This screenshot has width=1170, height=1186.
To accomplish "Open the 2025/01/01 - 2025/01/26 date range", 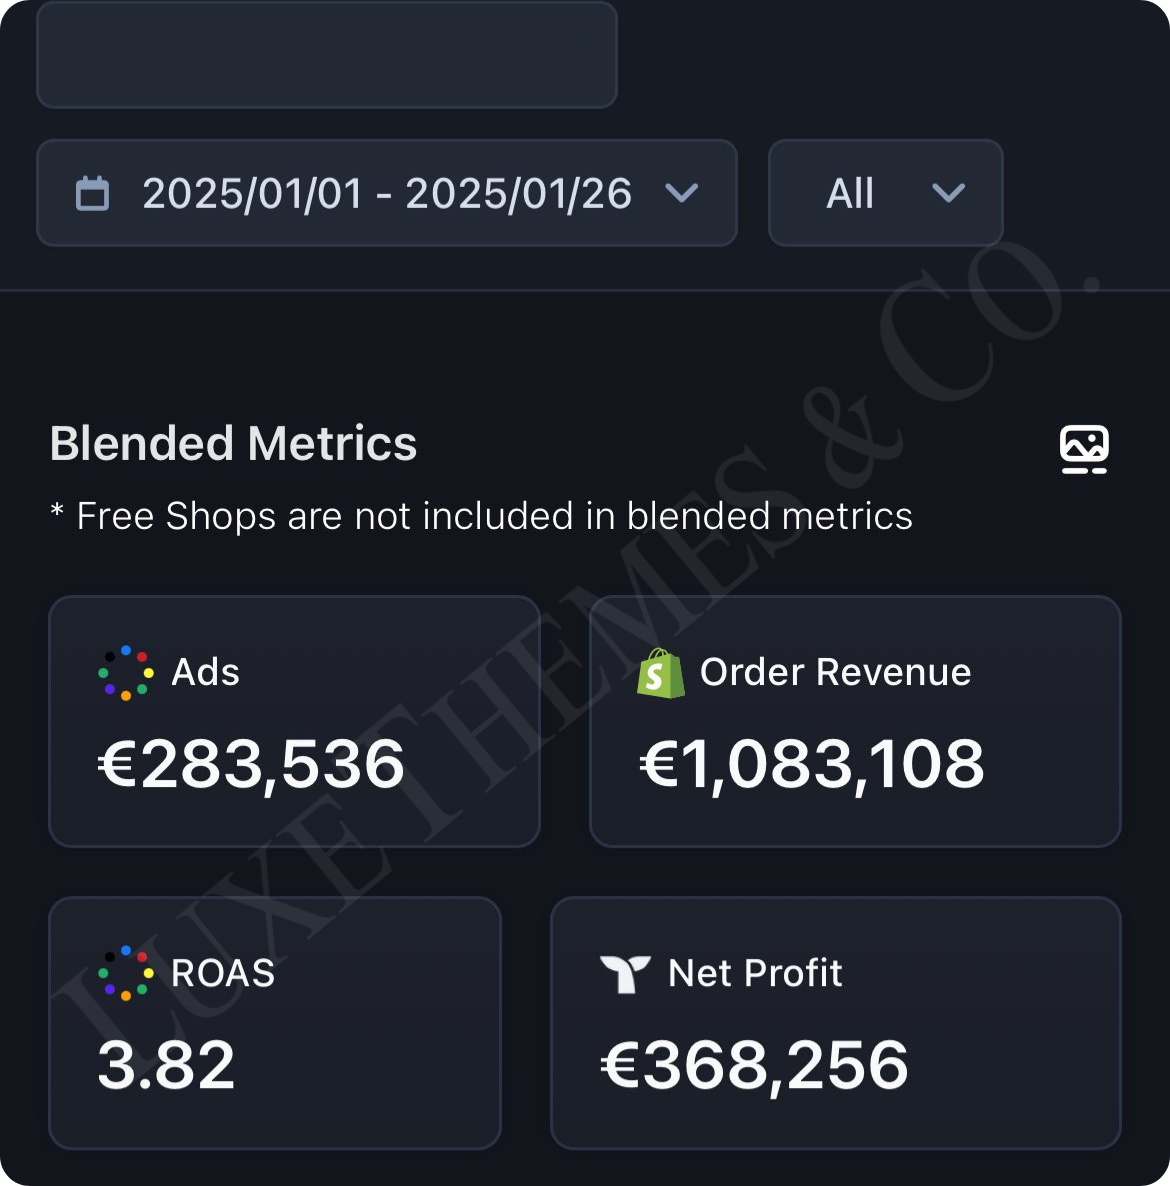I will 387,193.
